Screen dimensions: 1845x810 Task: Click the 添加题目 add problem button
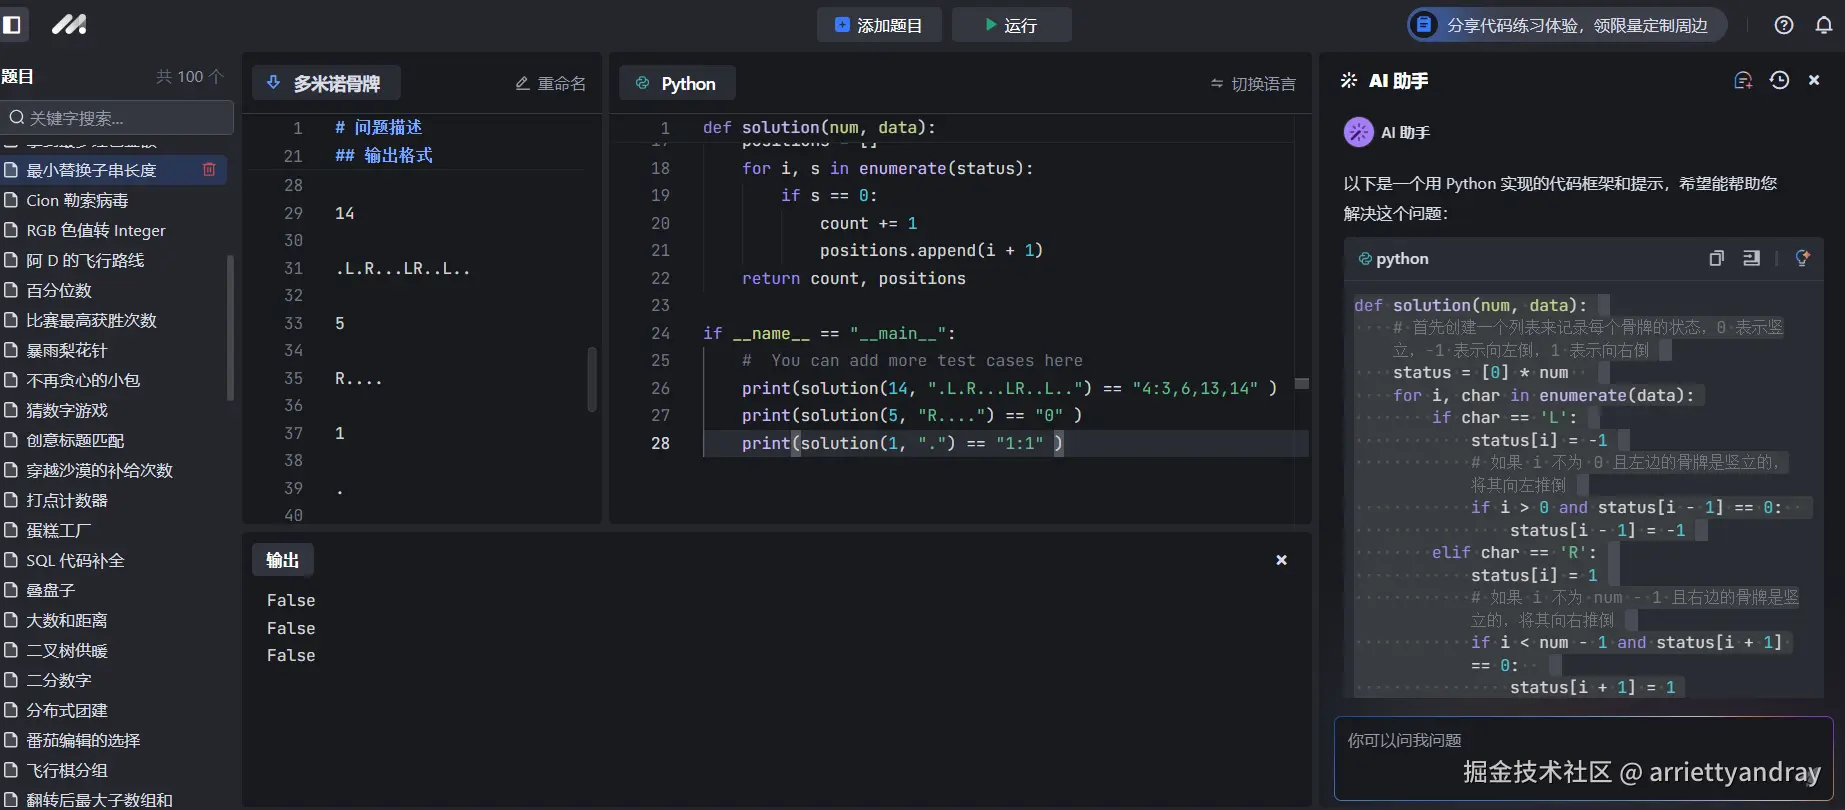(879, 25)
